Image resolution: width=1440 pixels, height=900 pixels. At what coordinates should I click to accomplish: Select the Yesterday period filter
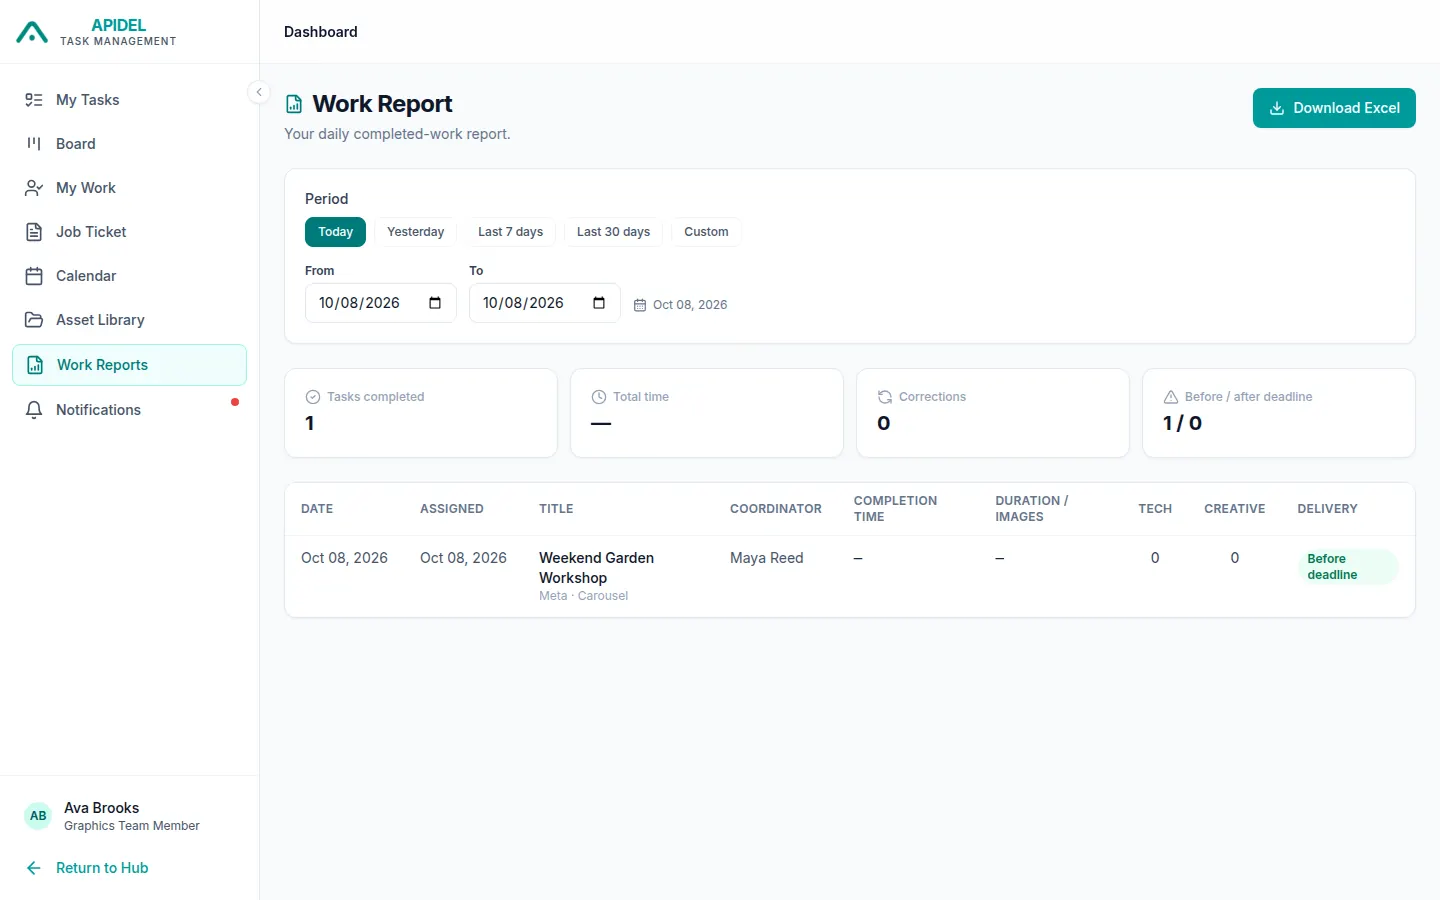(x=416, y=232)
